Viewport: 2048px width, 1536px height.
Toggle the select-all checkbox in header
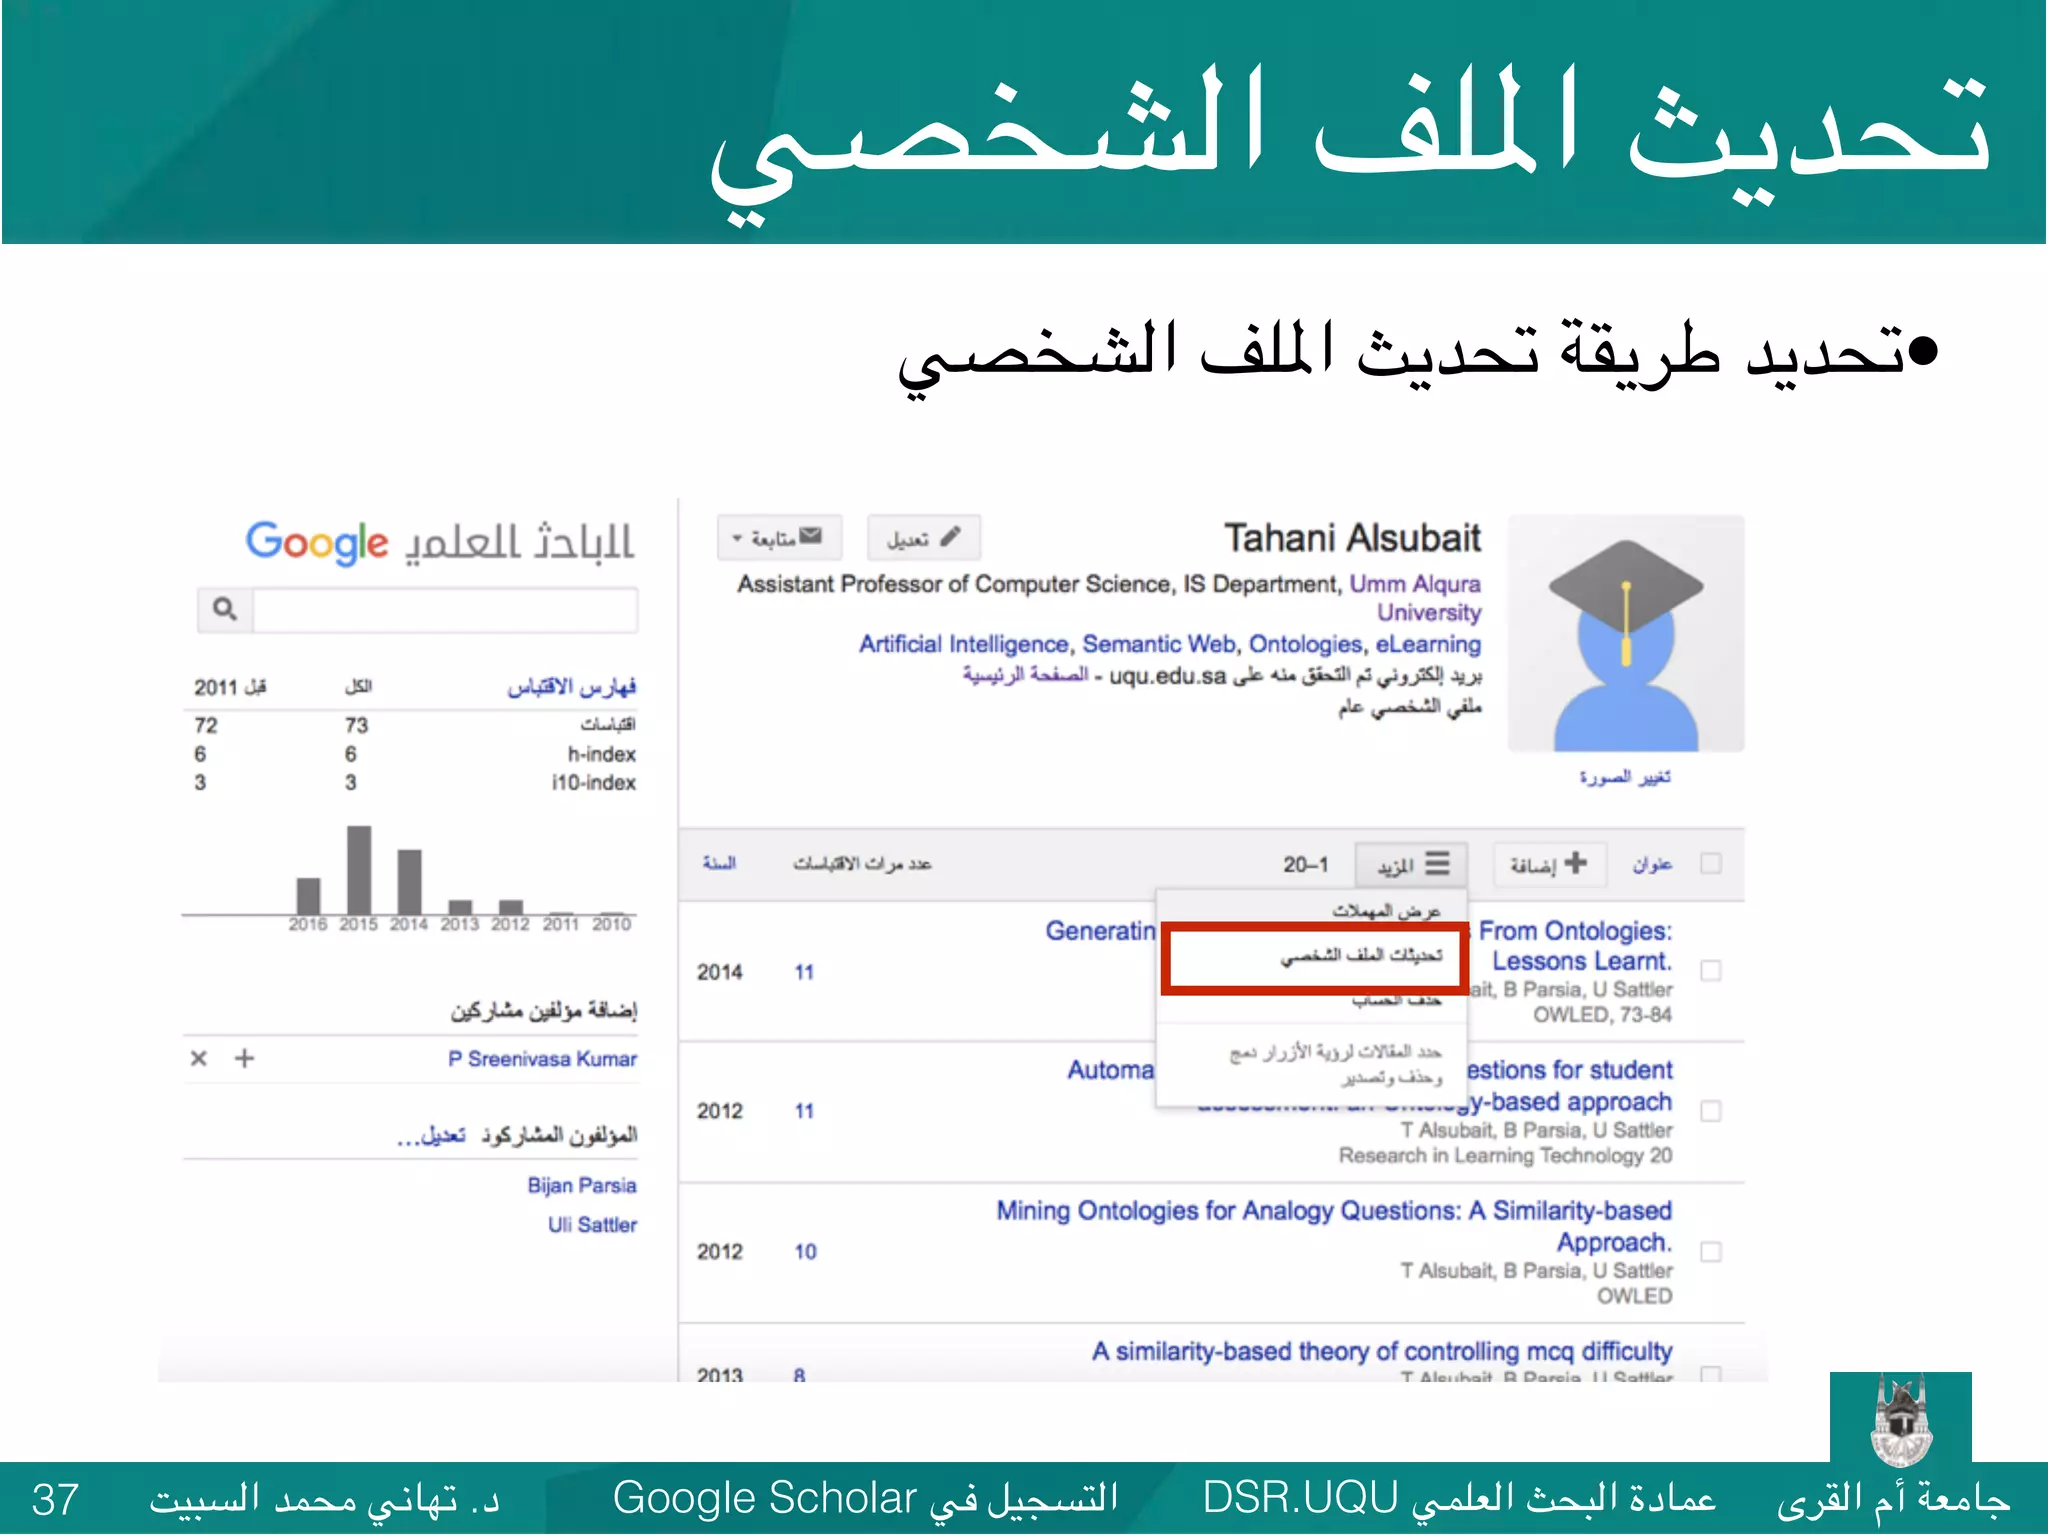pyautogui.click(x=1711, y=863)
